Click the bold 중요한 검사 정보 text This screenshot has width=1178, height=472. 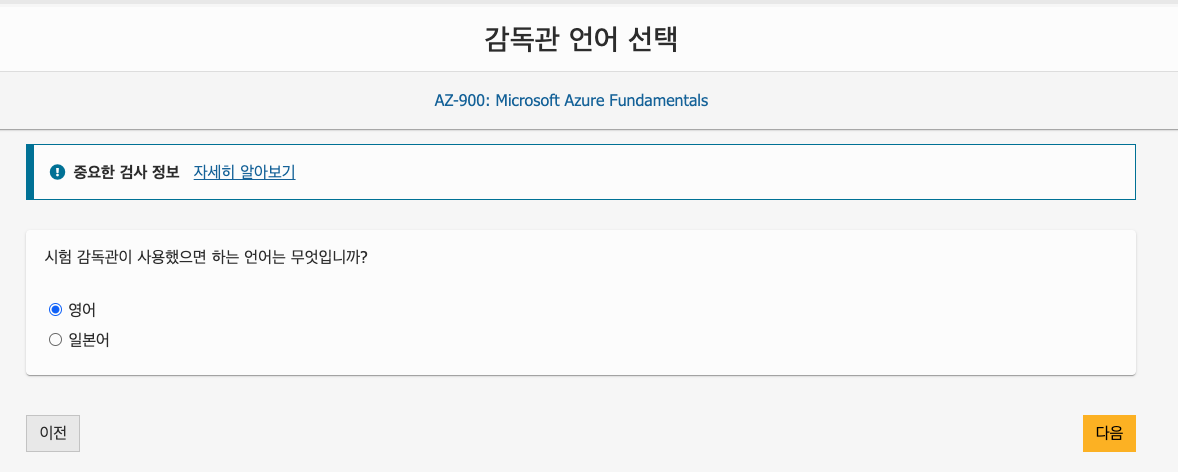coord(126,172)
